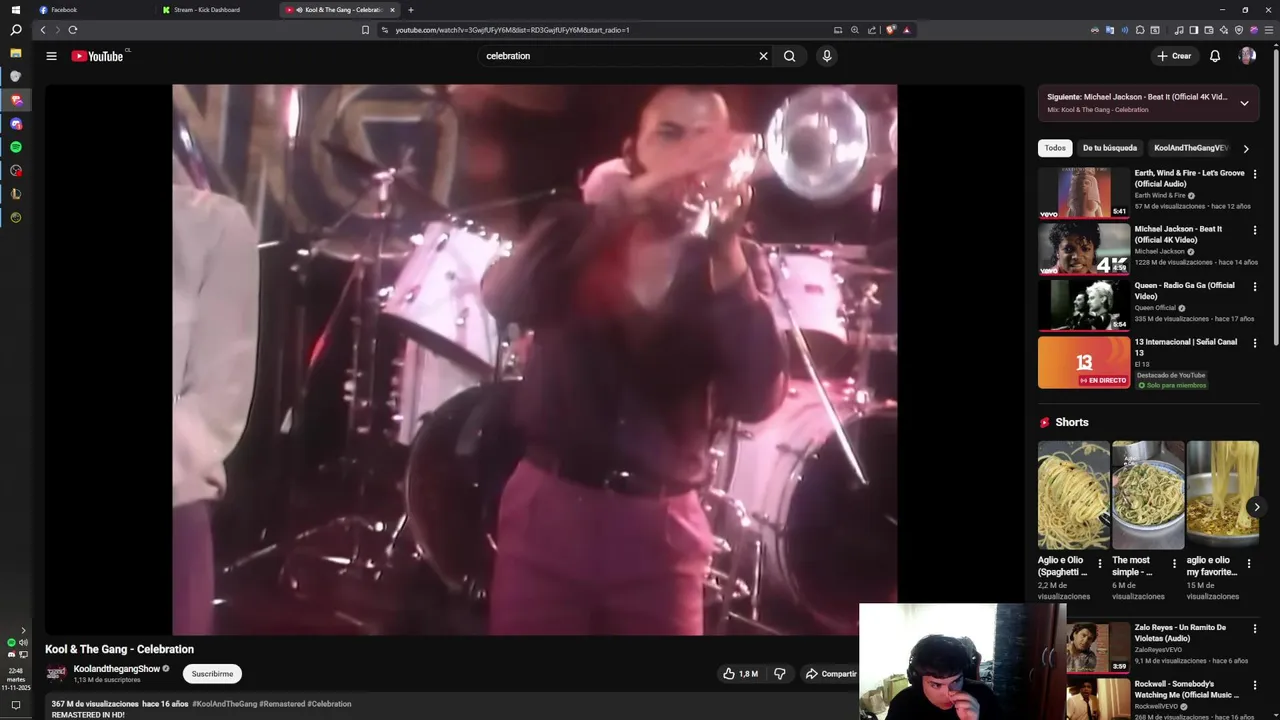
Task: Open the KoolandthegangShow channel link
Action: tap(117, 669)
